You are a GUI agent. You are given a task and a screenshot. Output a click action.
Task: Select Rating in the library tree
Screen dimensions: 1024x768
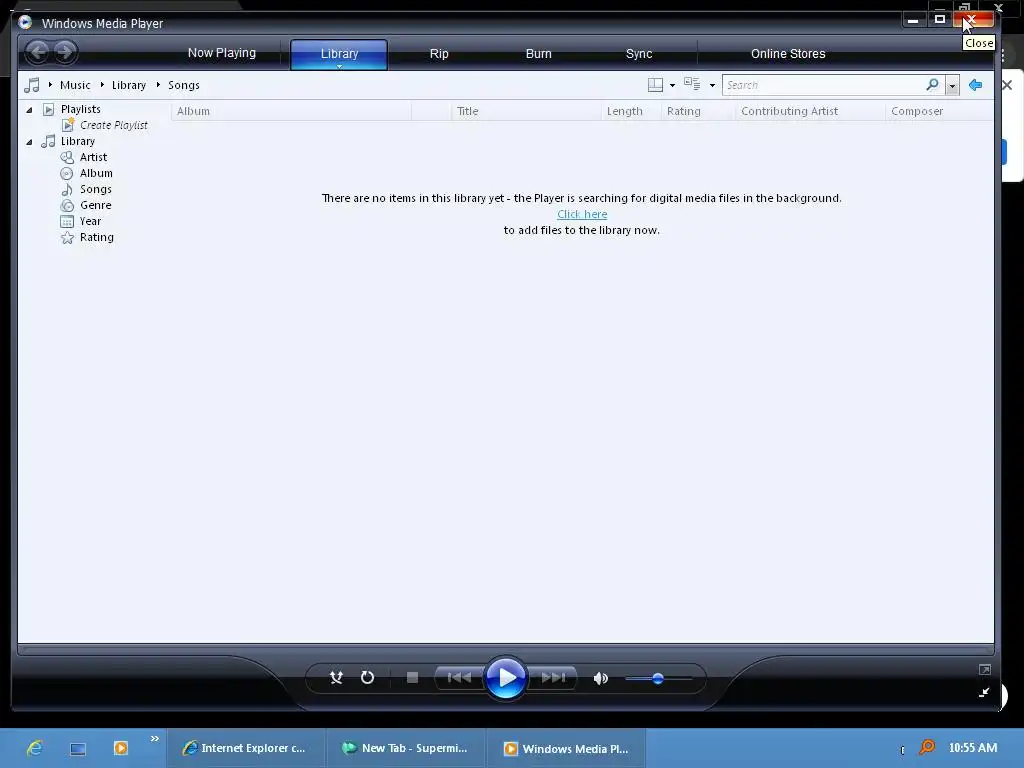coord(97,237)
